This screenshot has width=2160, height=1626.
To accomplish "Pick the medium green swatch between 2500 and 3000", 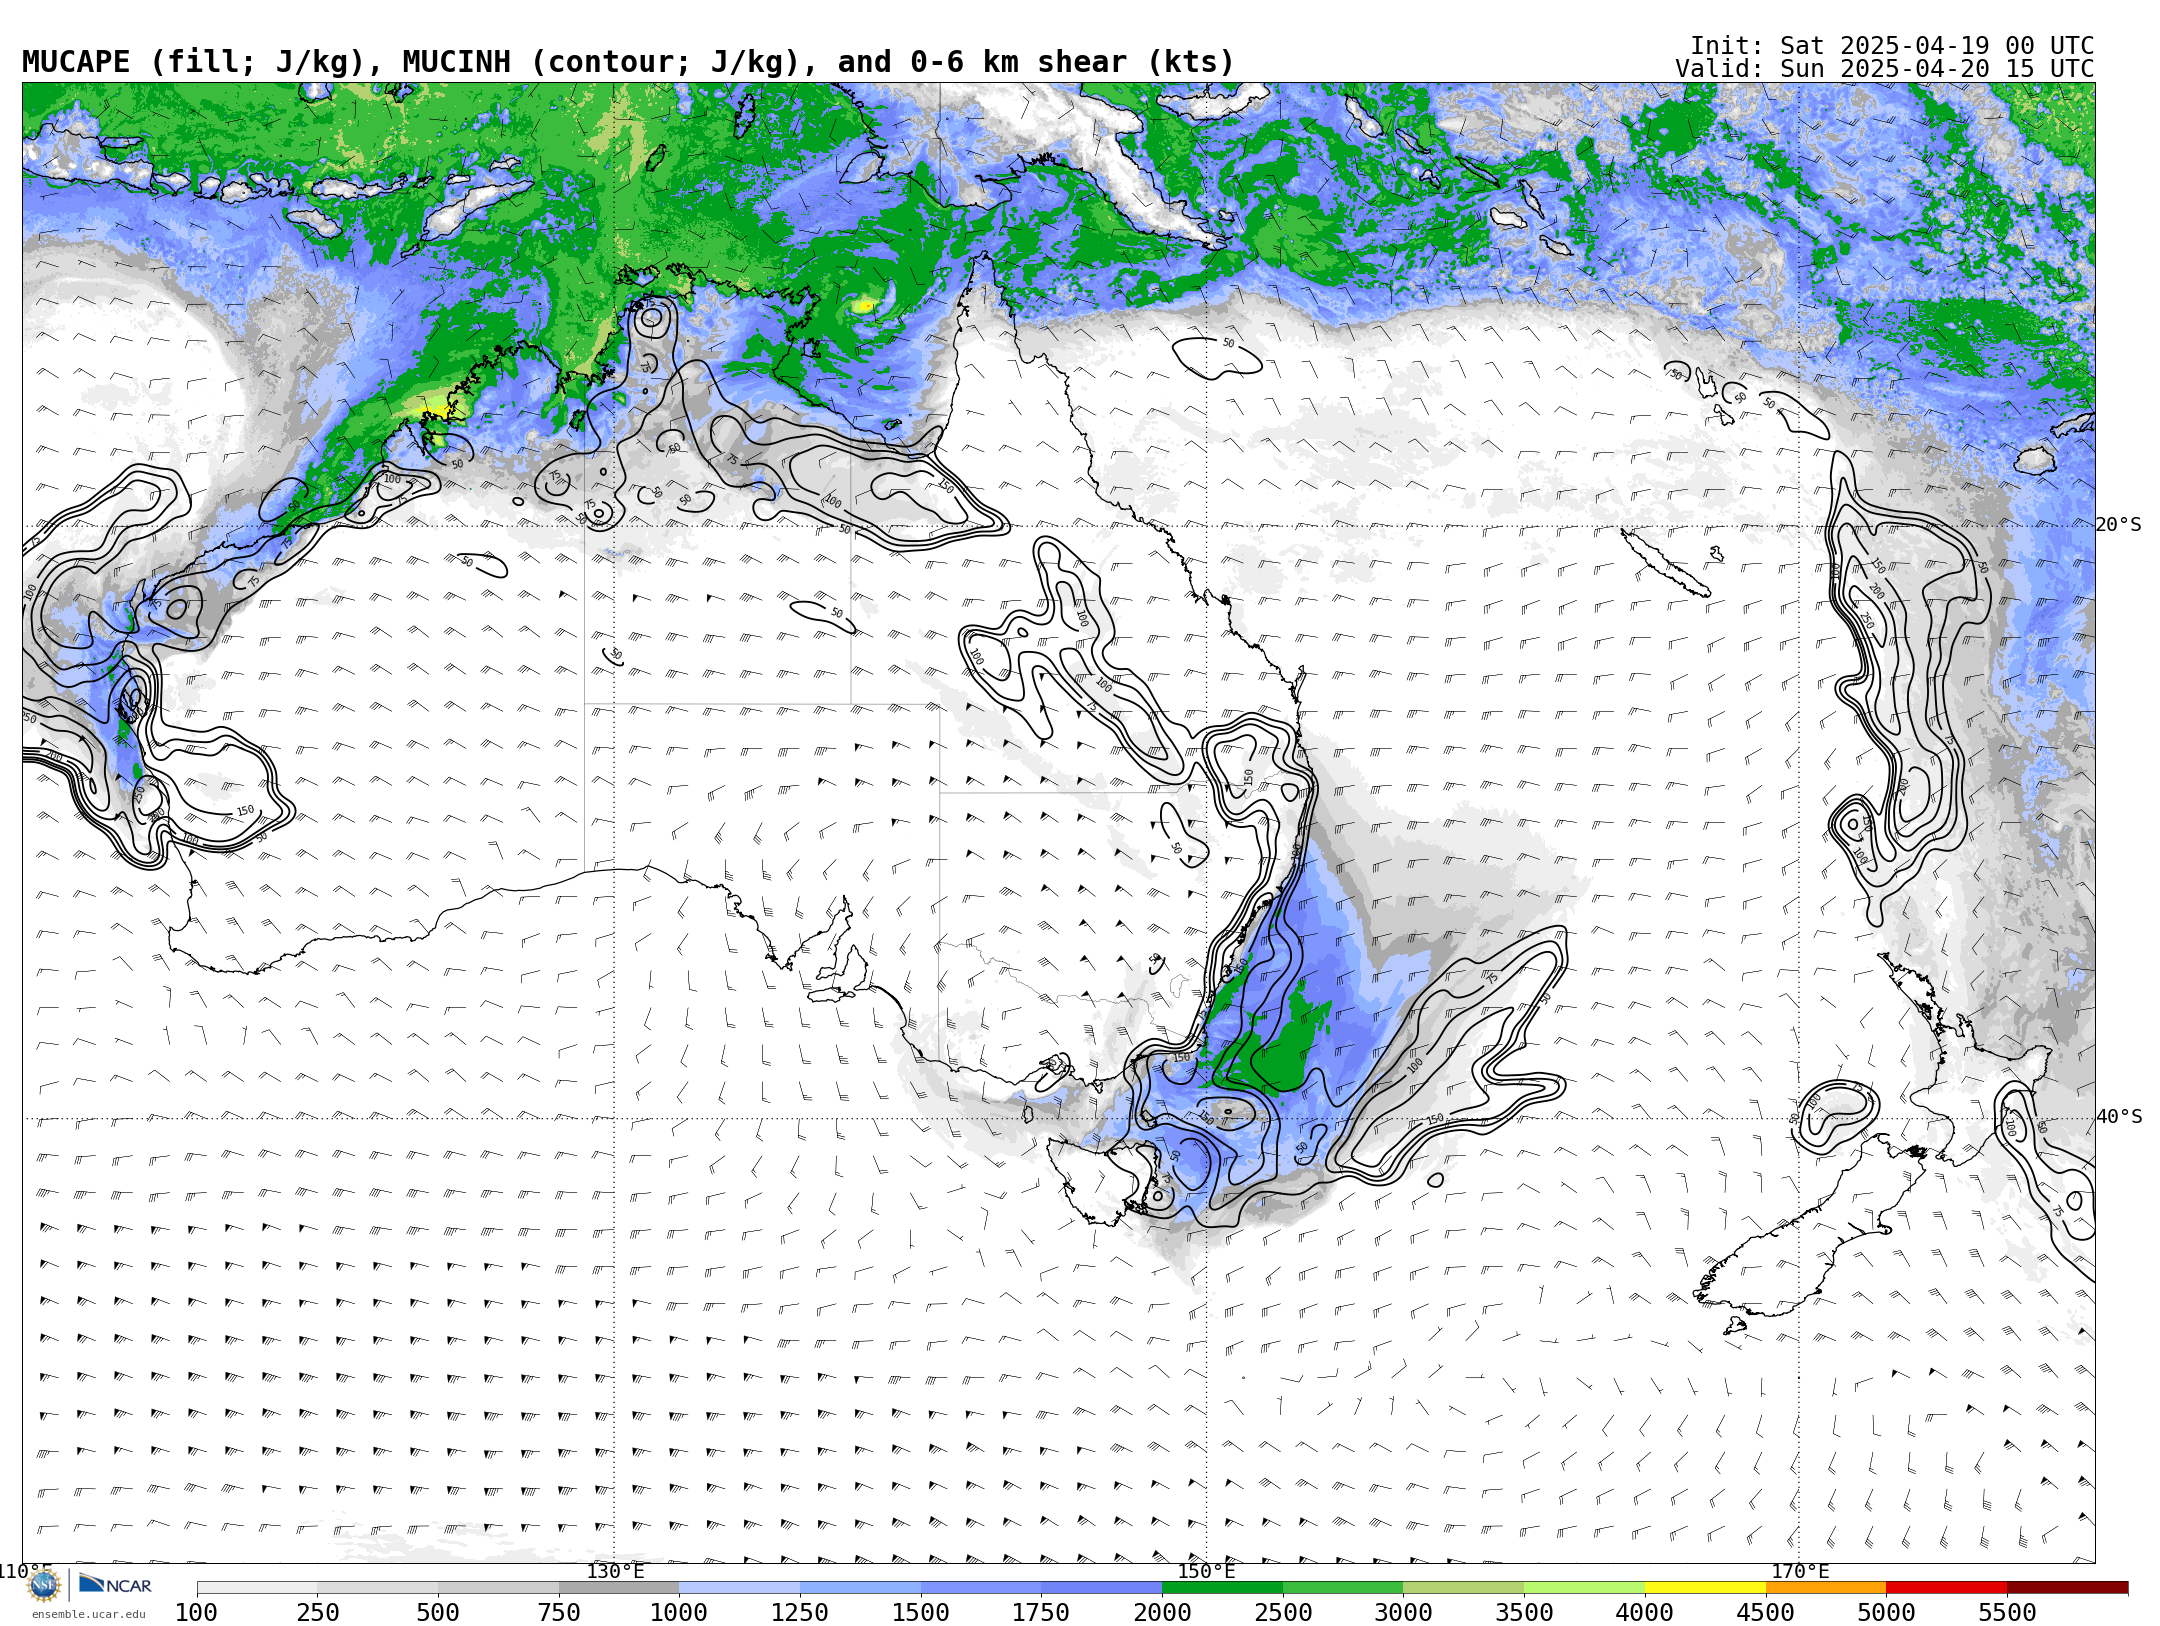I will pyautogui.click(x=1343, y=1587).
